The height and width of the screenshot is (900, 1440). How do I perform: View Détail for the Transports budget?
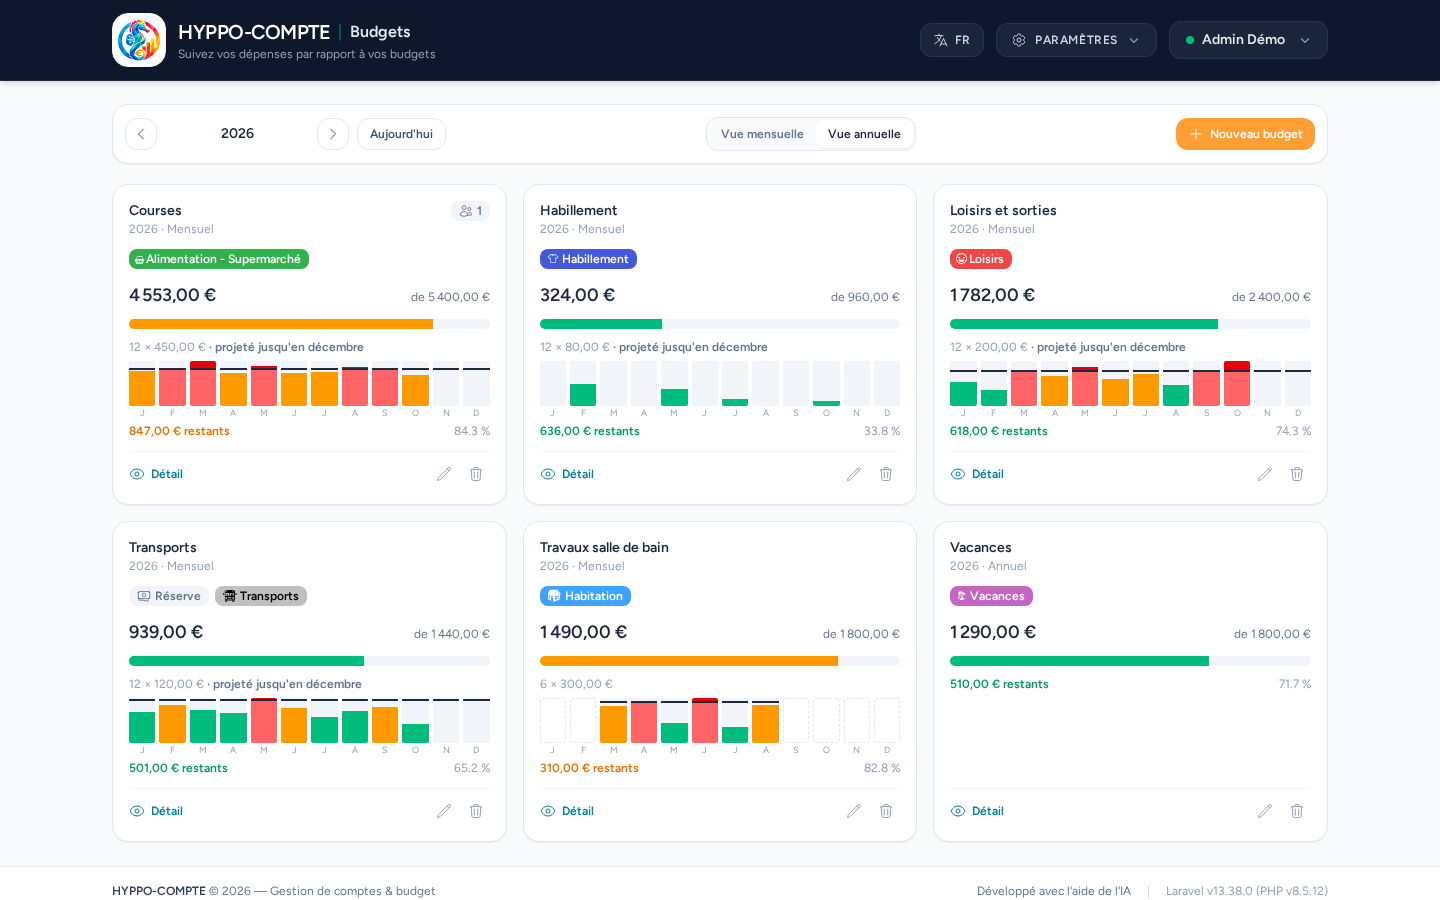click(x=156, y=811)
